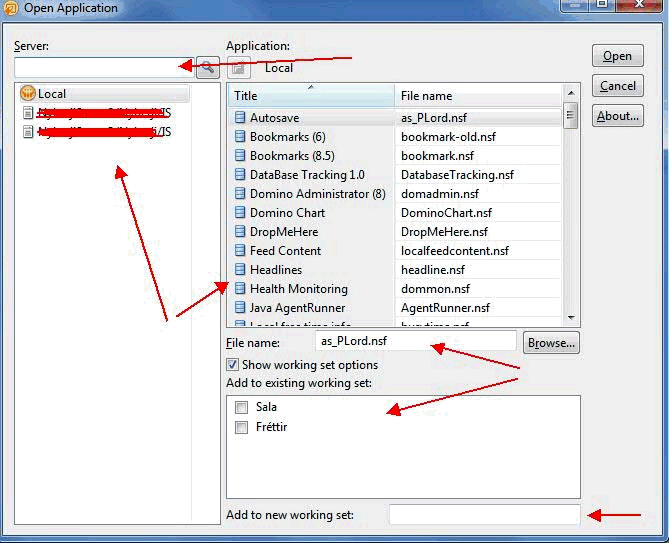Image resolution: width=669 pixels, height=543 pixels.
Task: Click the database icon beside Health Monitoring
Action: (240, 289)
